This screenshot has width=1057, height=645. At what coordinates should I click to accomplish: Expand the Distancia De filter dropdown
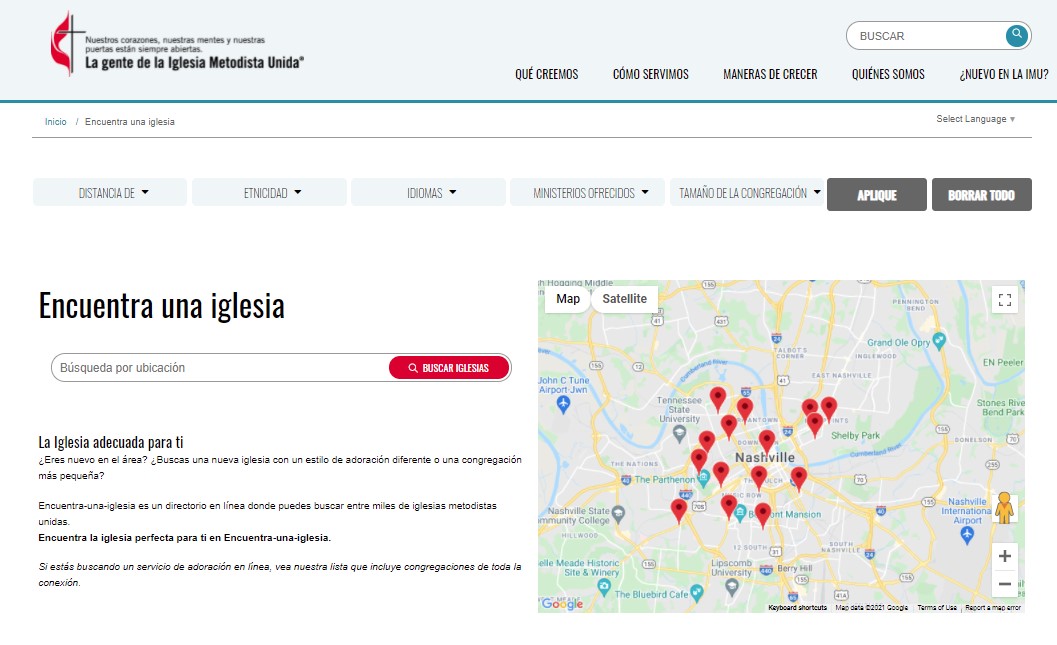pyautogui.click(x=111, y=193)
